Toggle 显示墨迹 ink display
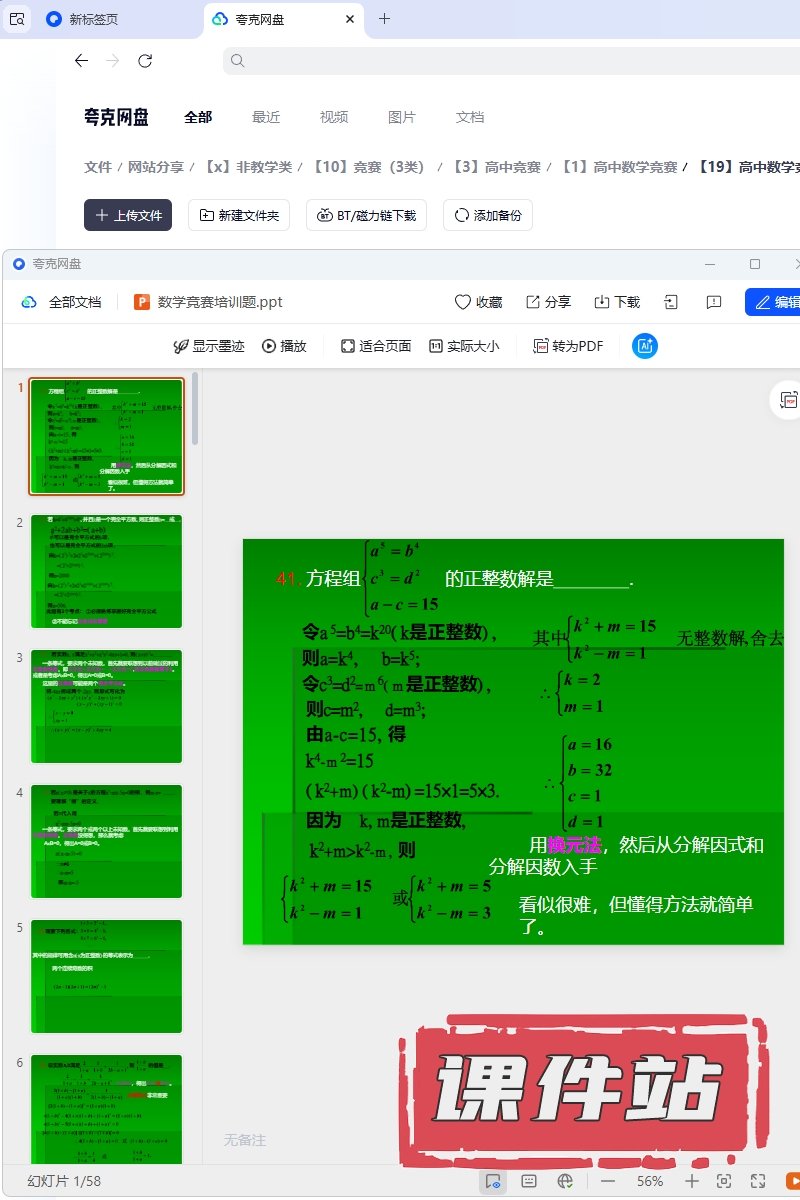The height and width of the screenshot is (1200, 800). [x=208, y=346]
